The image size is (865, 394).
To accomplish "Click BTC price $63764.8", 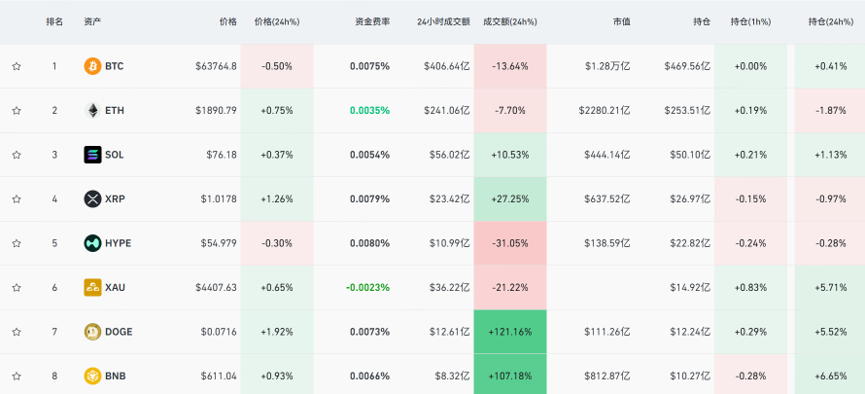I will [x=216, y=66].
